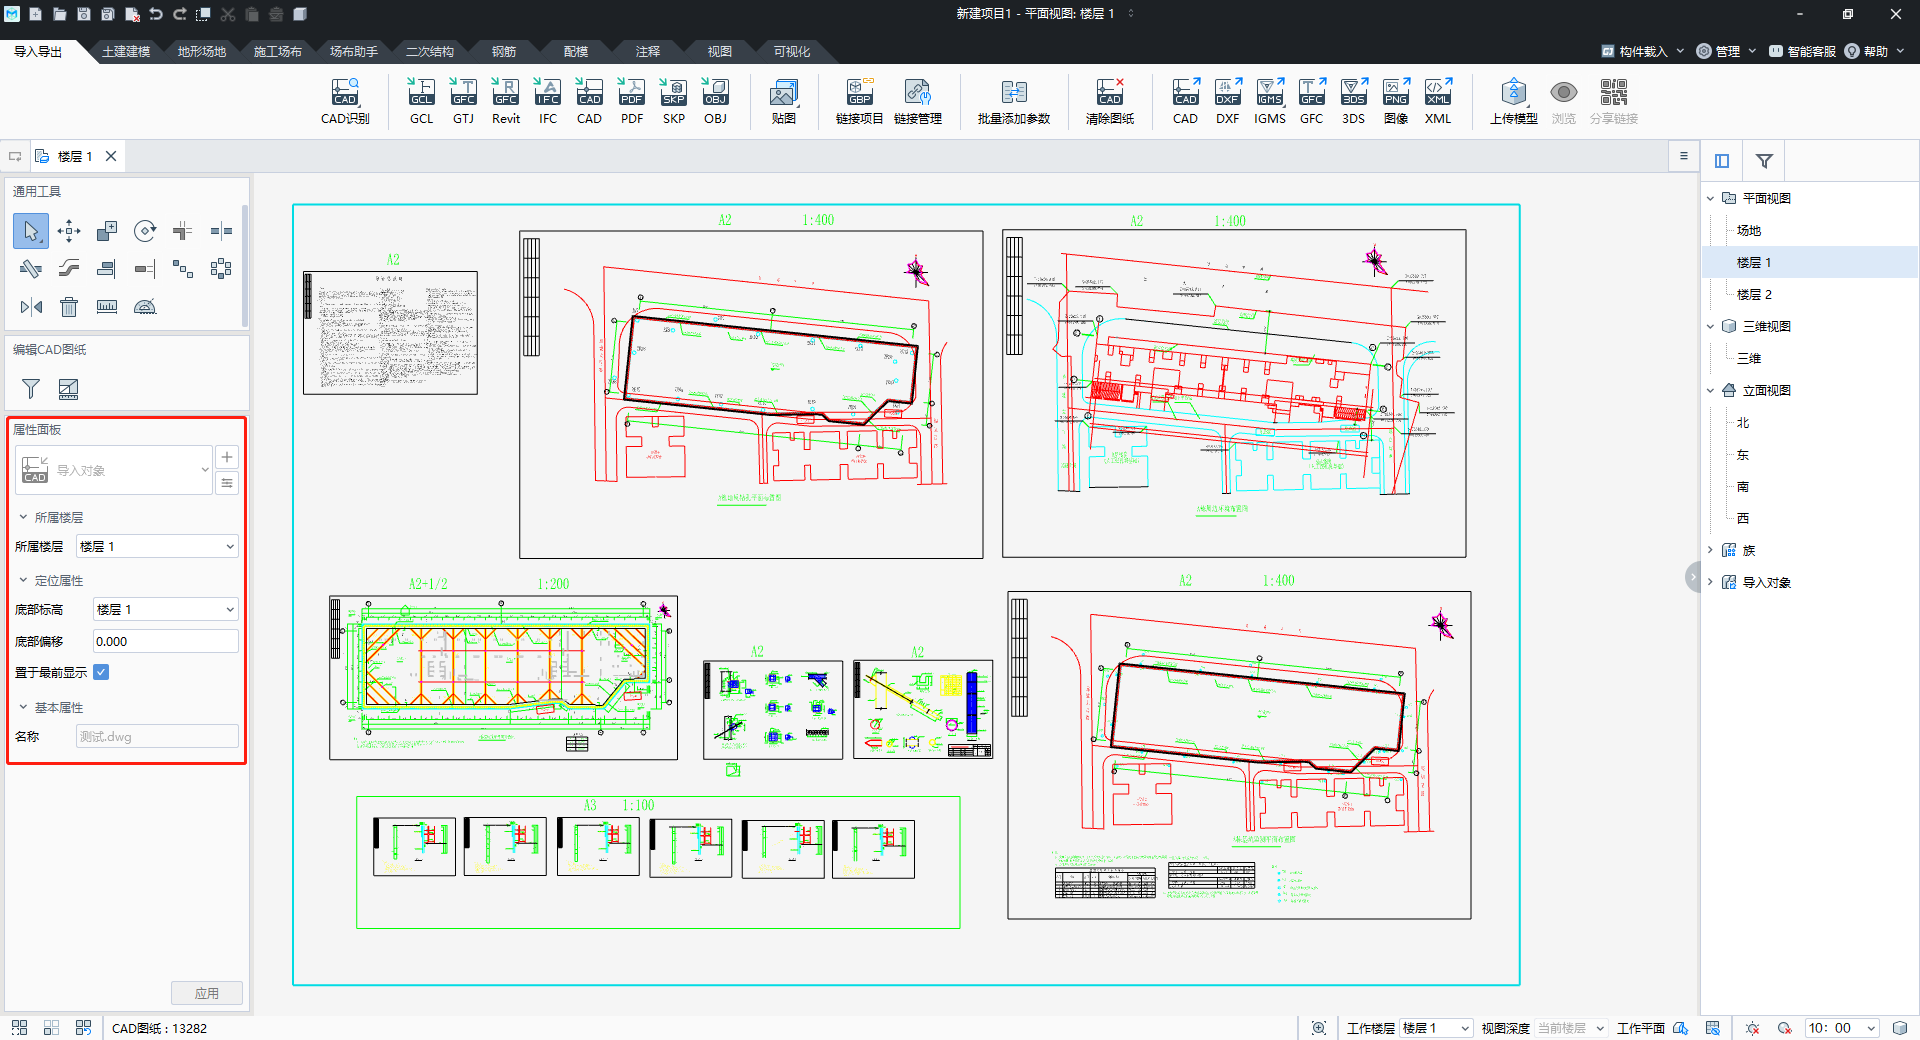Viewport: 1920px width, 1040px height.
Task: Click the trash Delete tool
Action: (x=69, y=307)
